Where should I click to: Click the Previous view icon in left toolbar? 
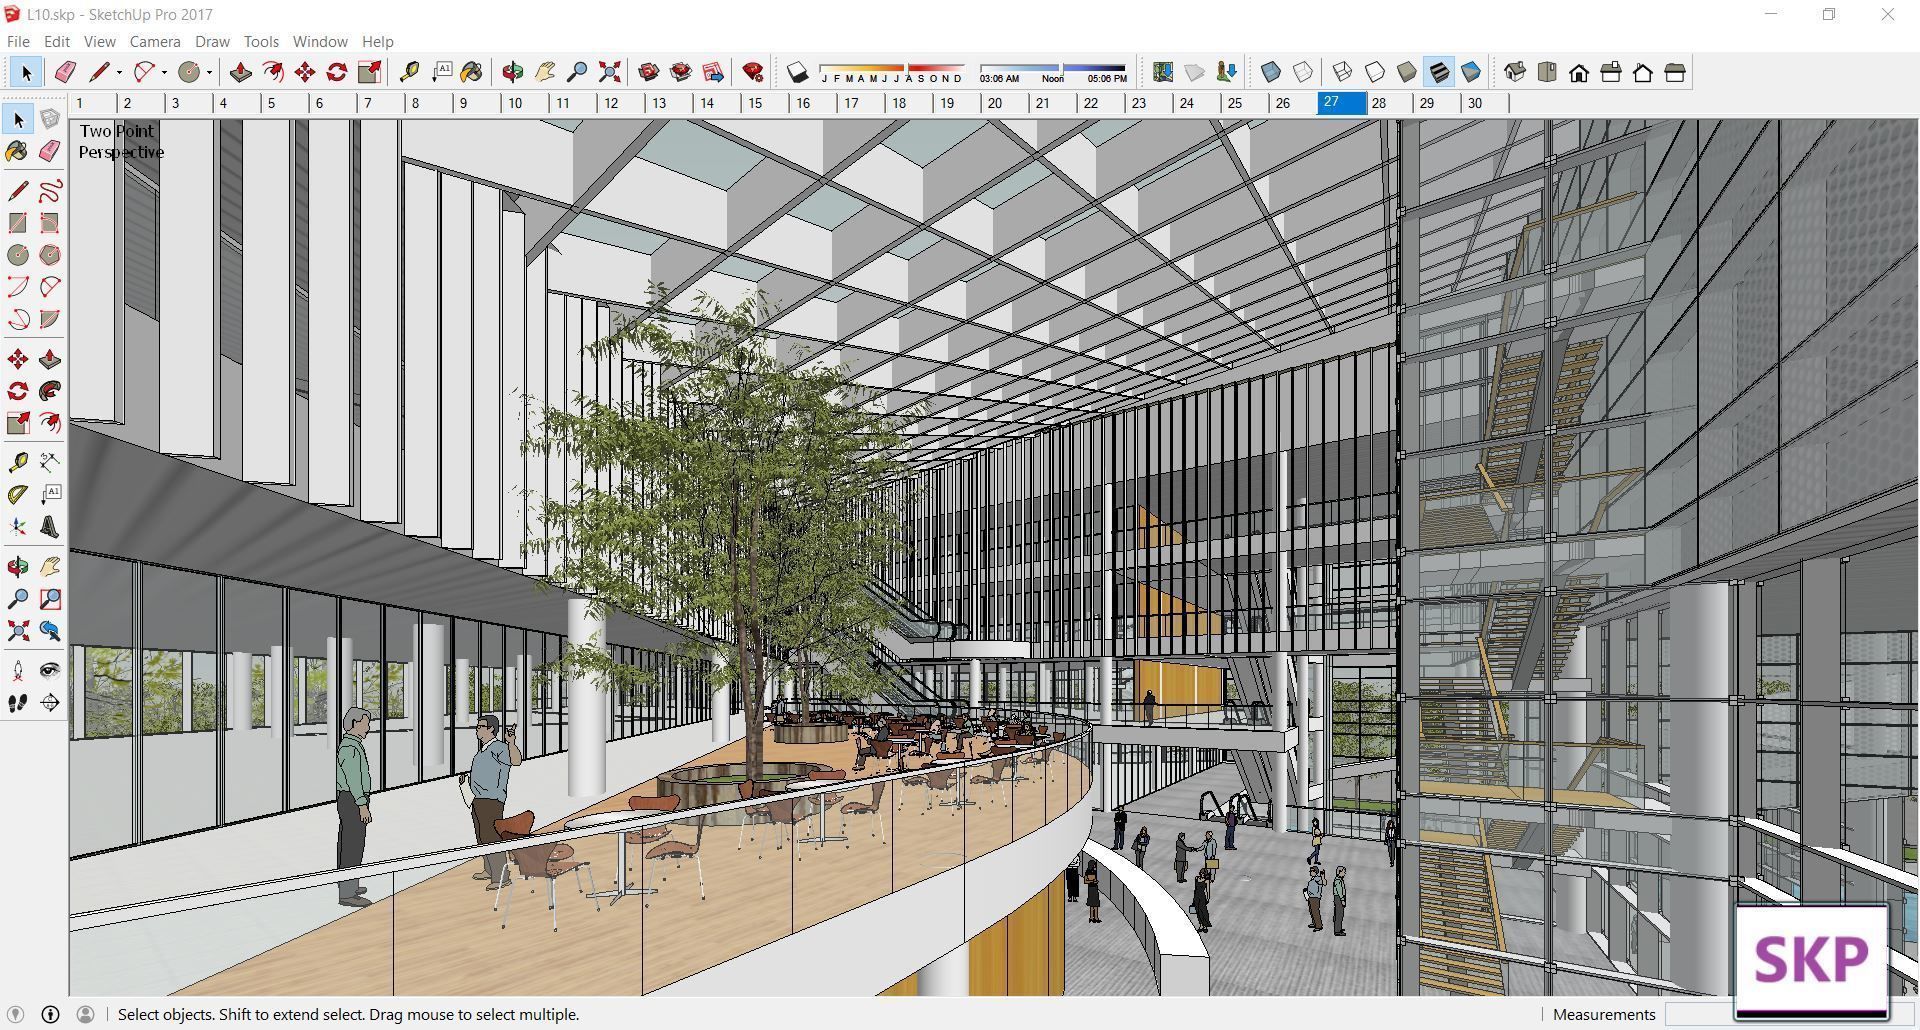(x=50, y=631)
